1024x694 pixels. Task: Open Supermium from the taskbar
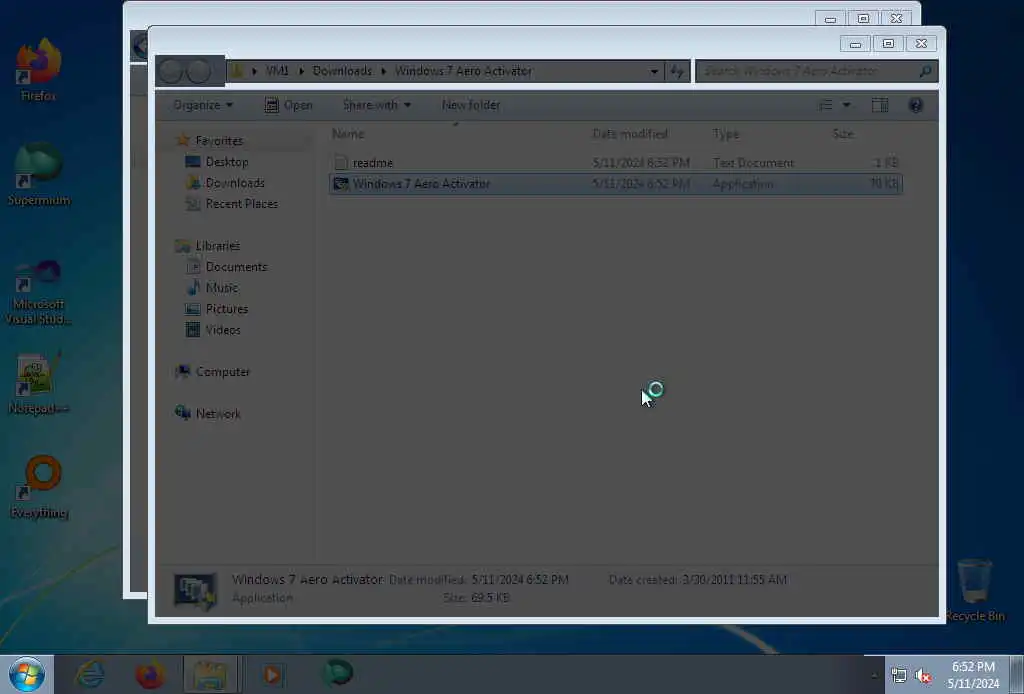click(338, 673)
